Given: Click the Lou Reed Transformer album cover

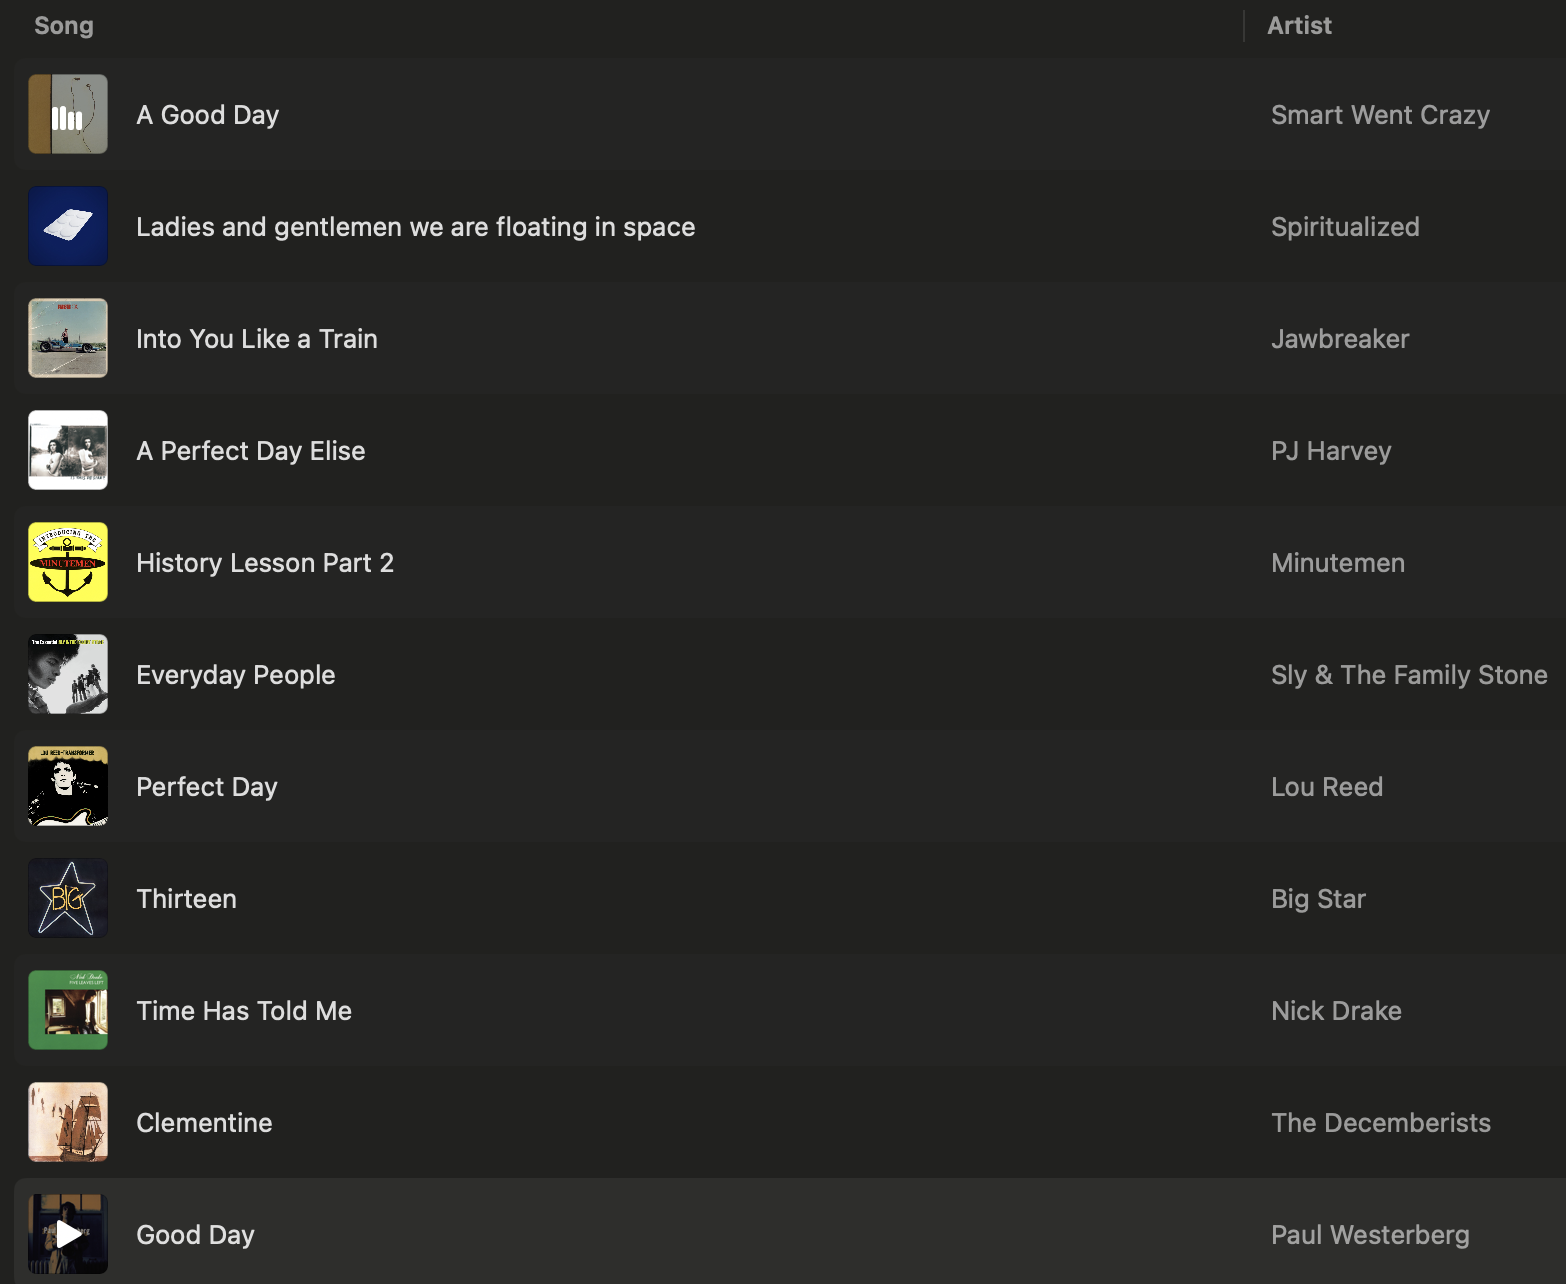Looking at the screenshot, I should (x=68, y=786).
